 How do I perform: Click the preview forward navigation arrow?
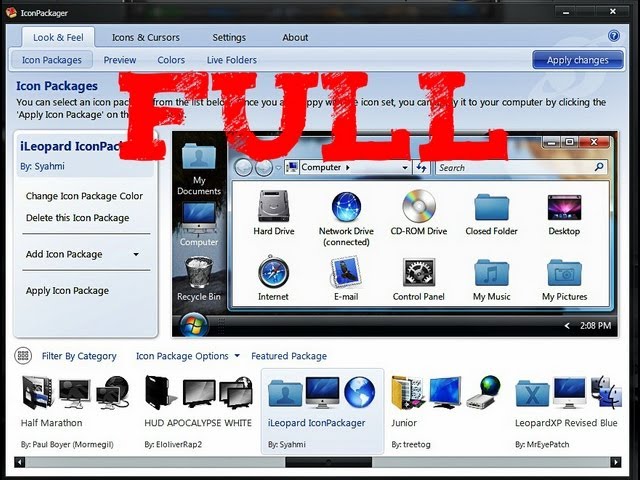(x=264, y=167)
